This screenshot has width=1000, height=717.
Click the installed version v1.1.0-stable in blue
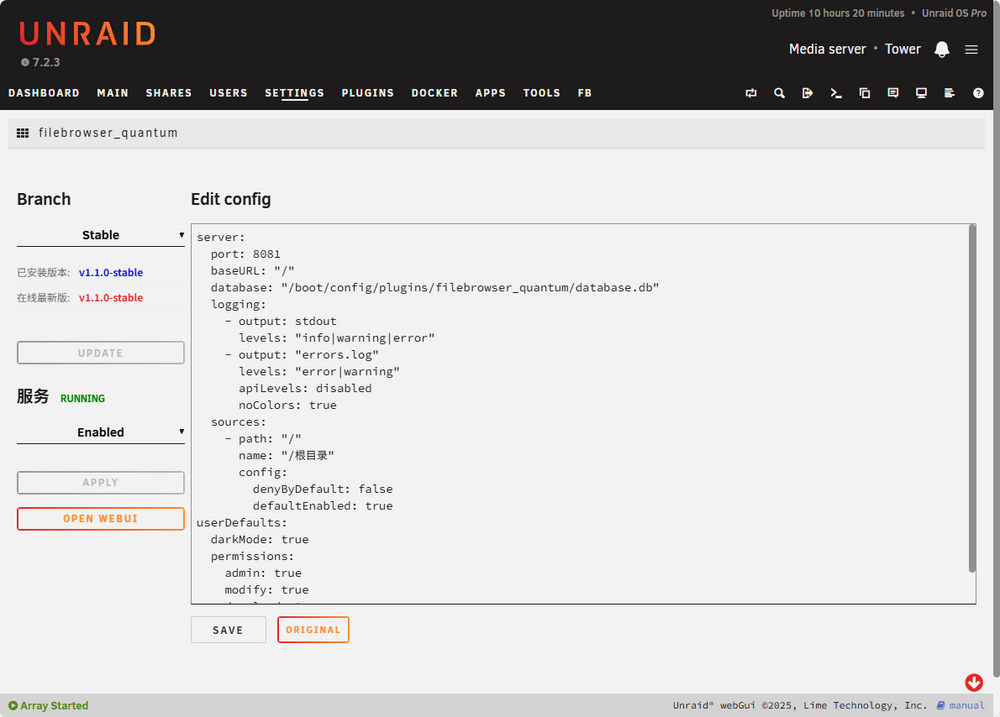(111, 272)
